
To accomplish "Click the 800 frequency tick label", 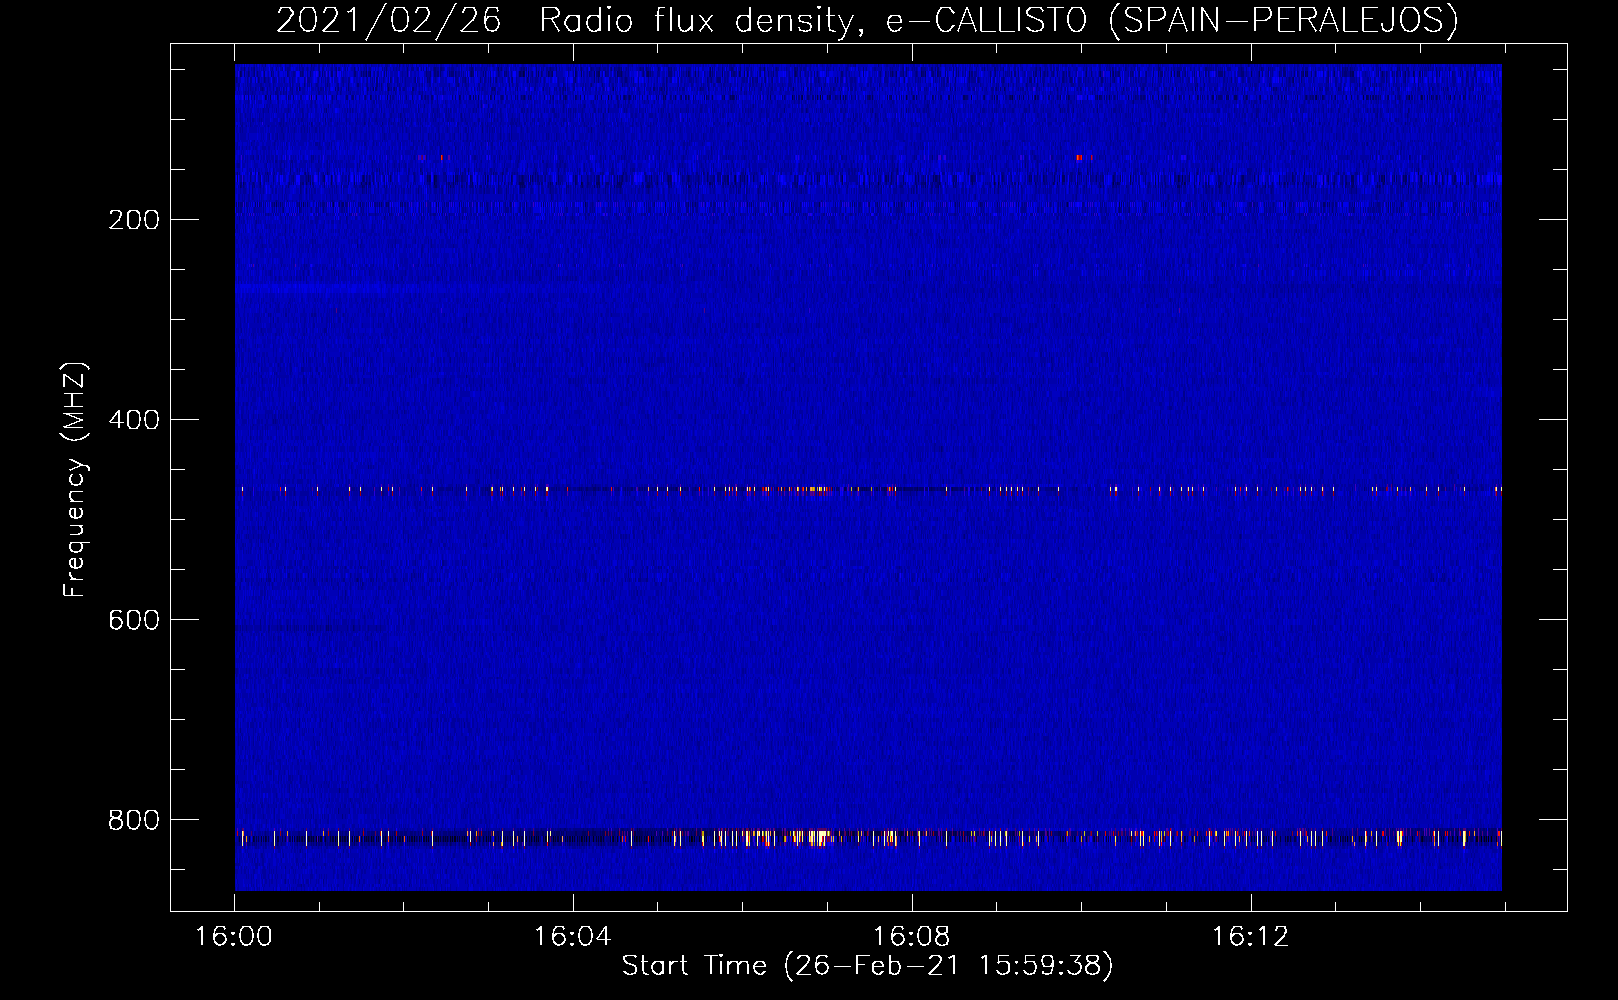I will (134, 820).
